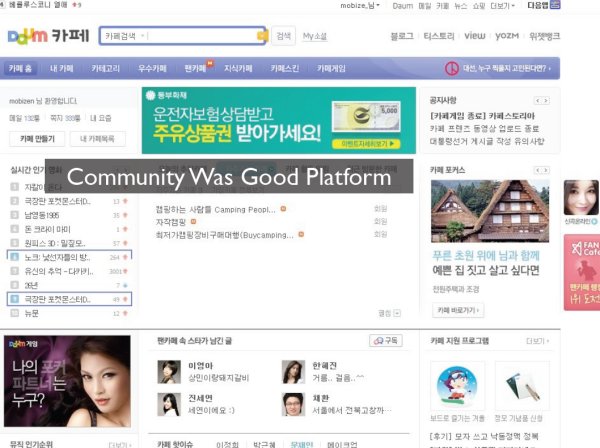
Task: Open the 카페스킨 menu
Action: (284, 68)
